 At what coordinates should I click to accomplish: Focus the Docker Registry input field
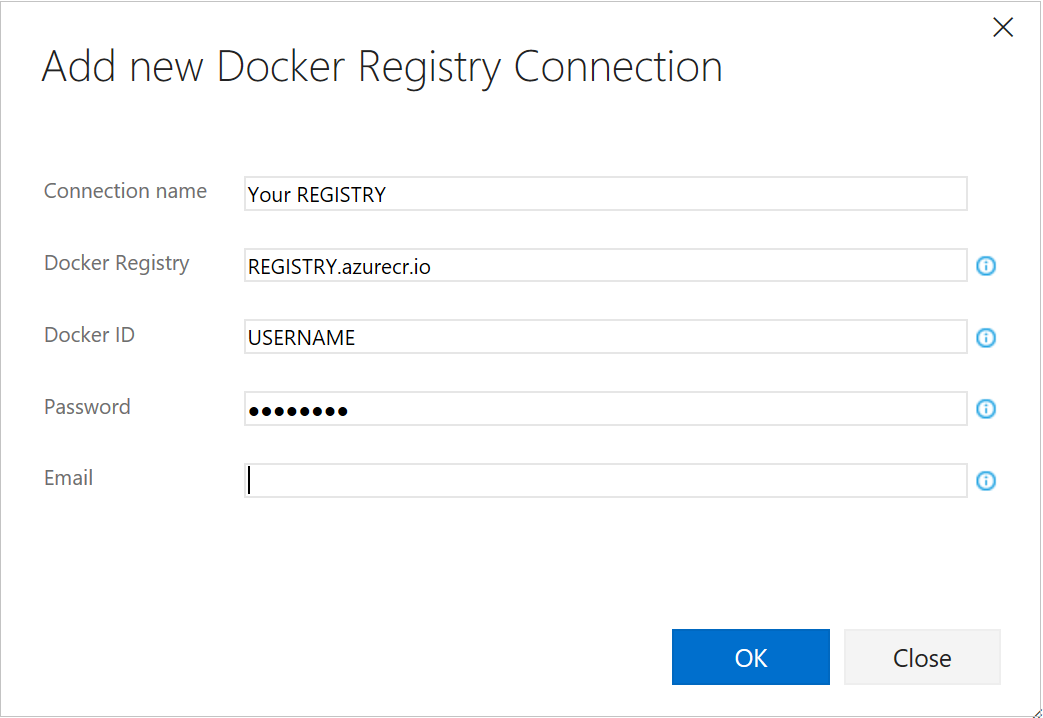(605, 266)
